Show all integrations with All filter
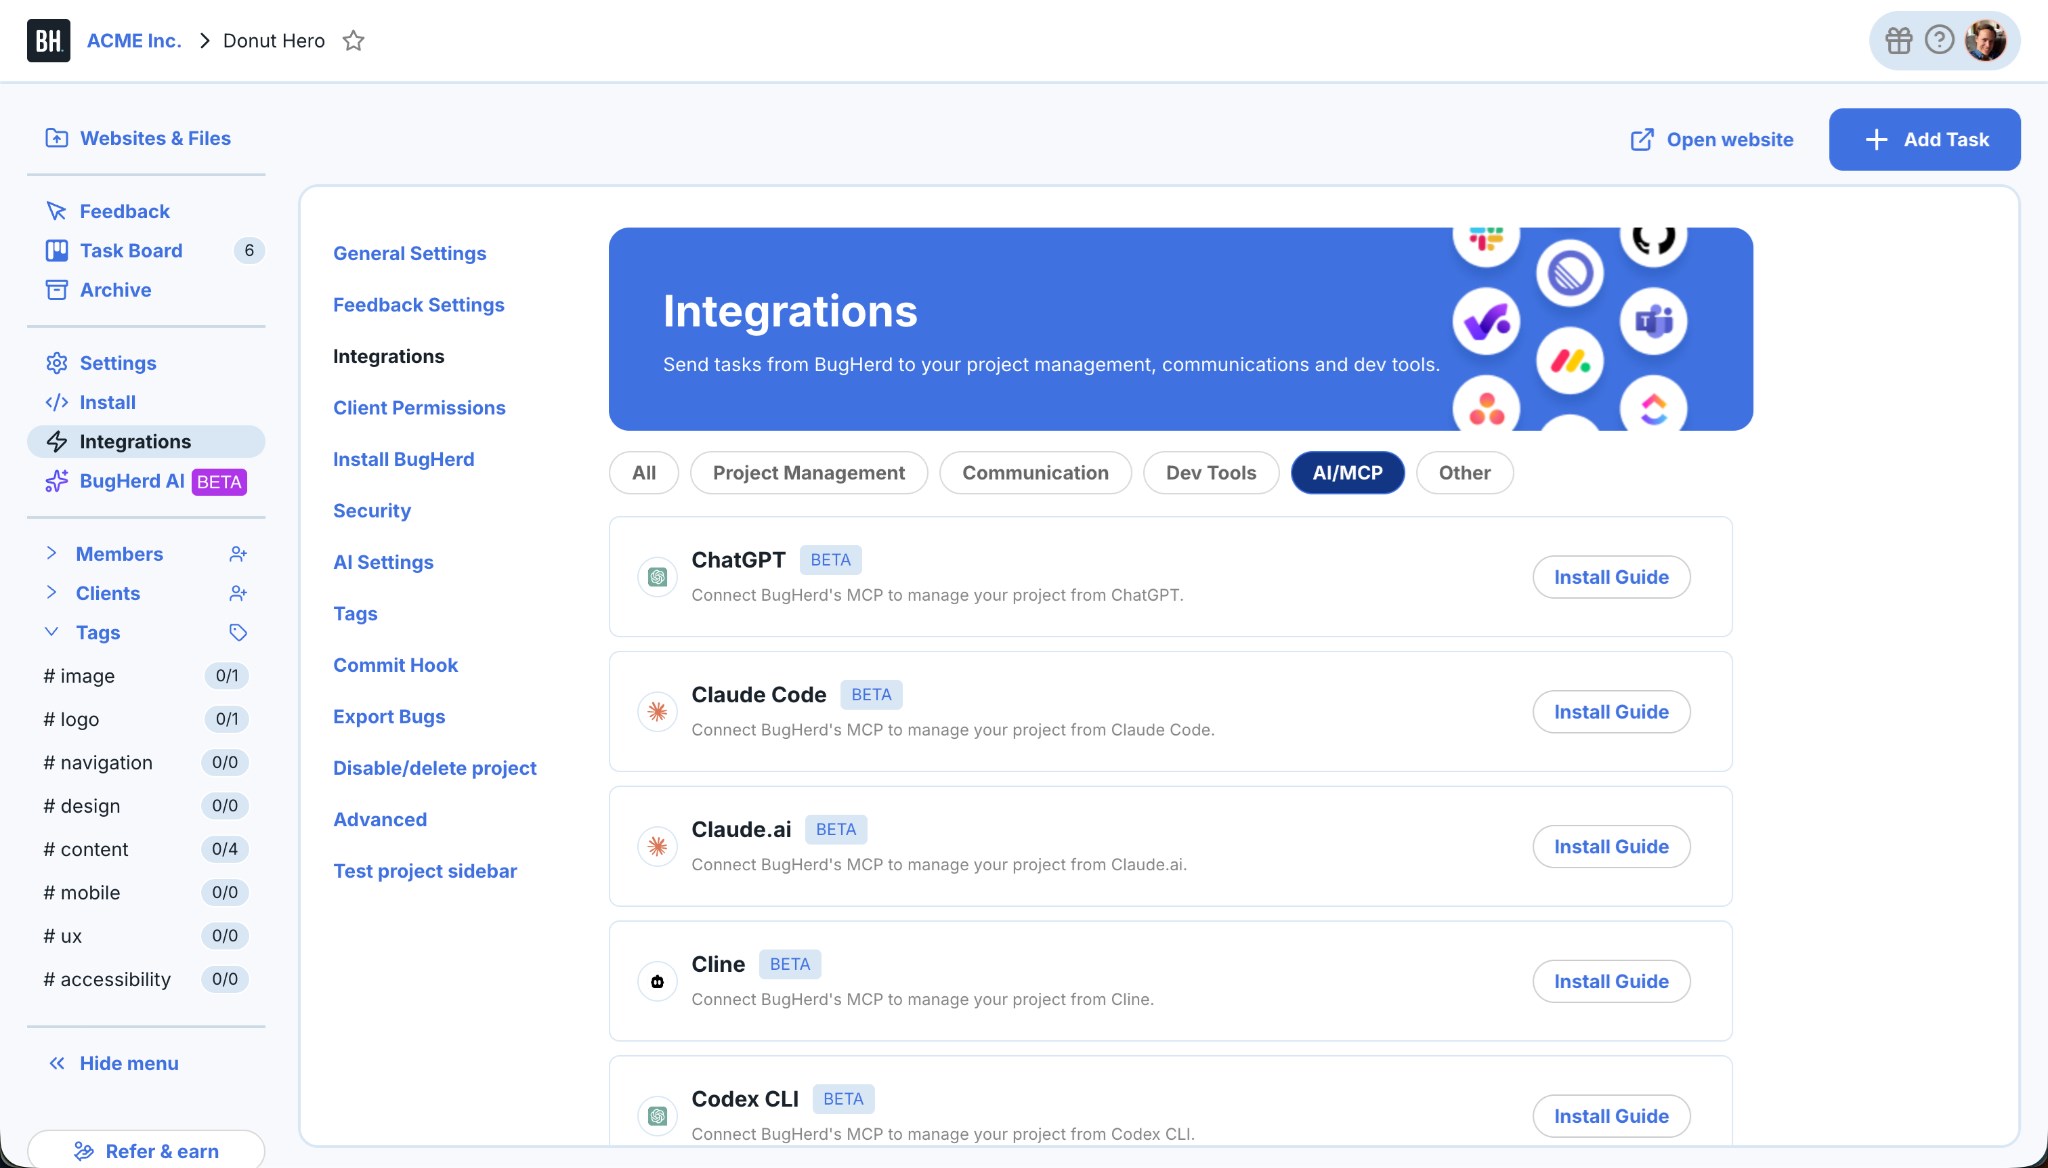 click(644, 473)
